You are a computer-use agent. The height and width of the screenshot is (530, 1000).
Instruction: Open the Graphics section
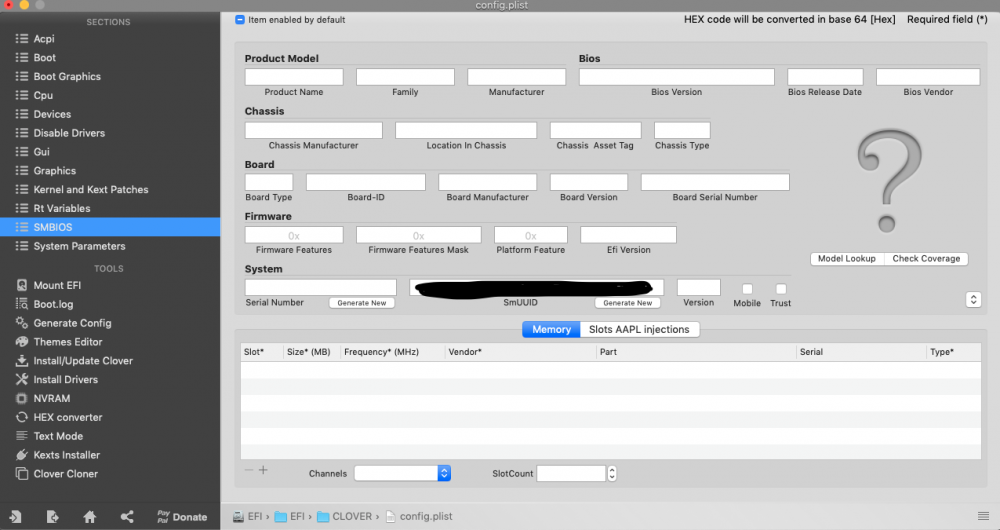[110, 170]
